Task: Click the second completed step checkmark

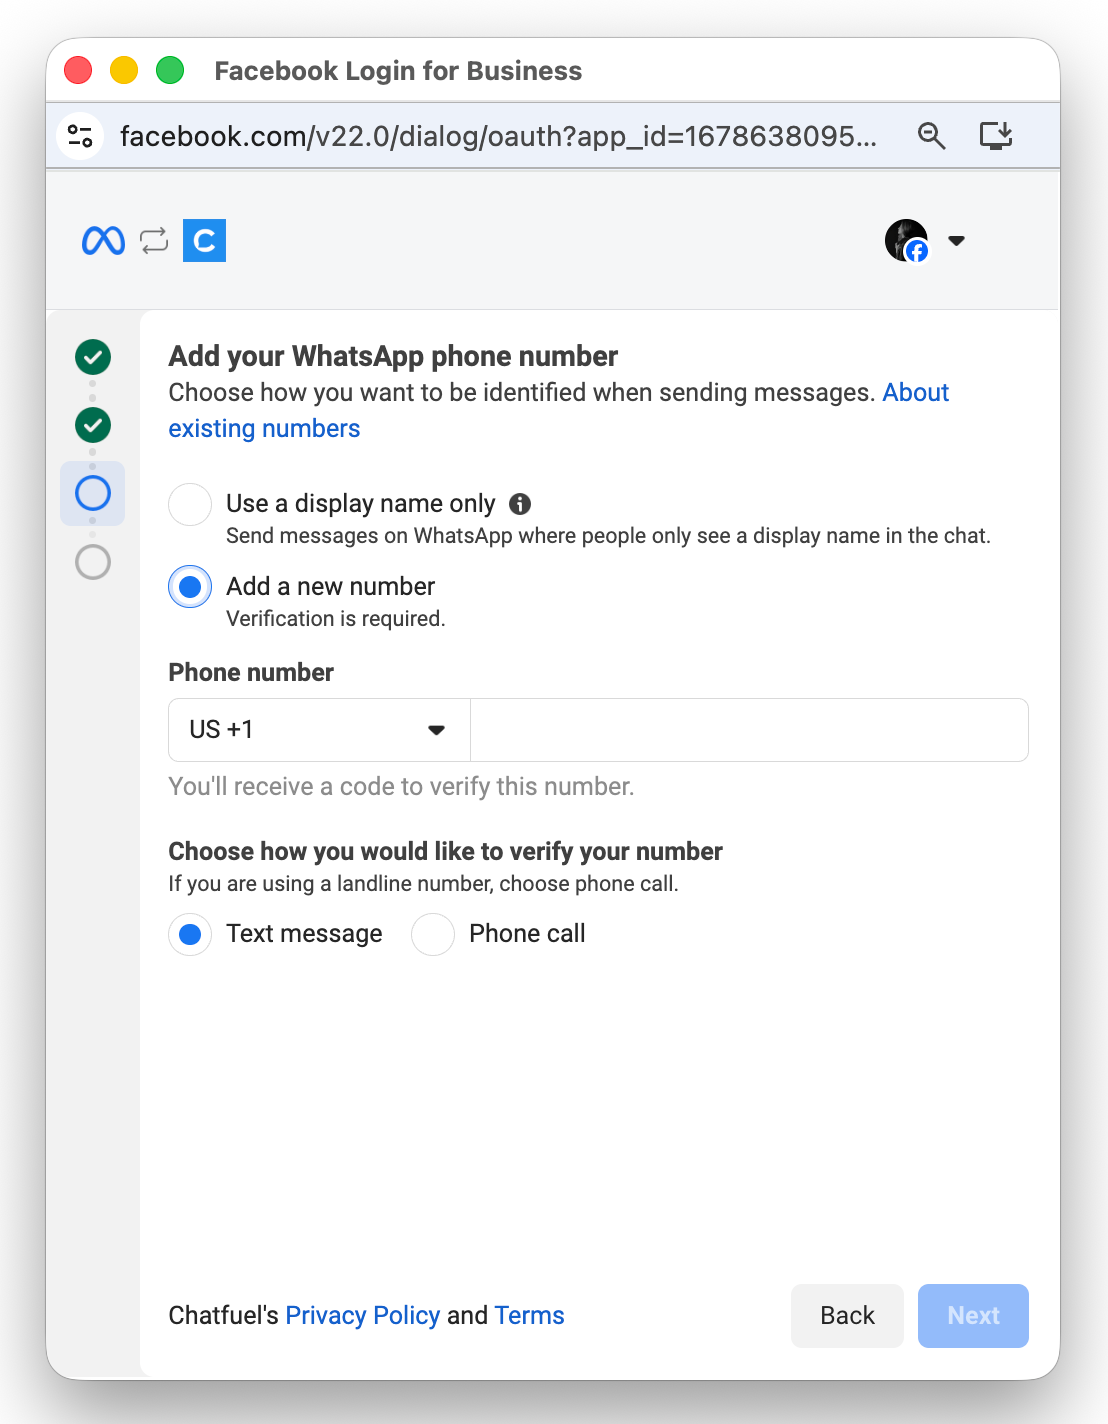Action: (93, 425)
